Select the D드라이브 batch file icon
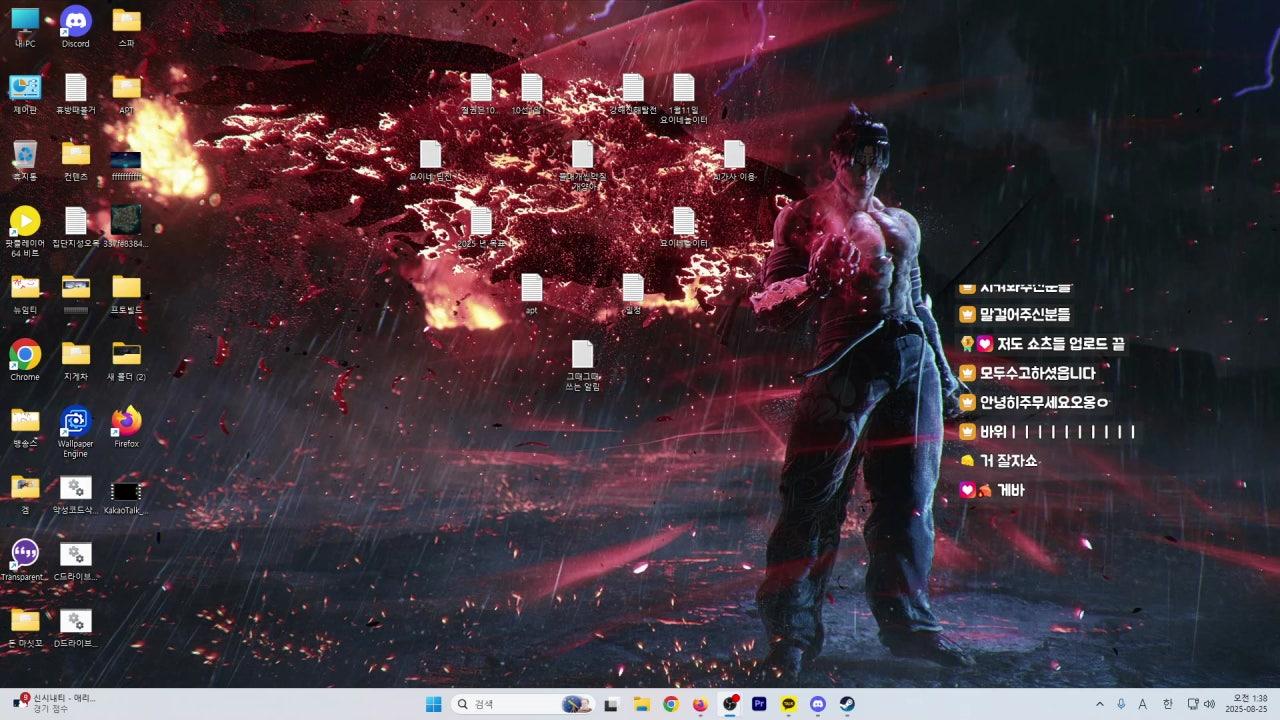The height and width of the screenshot is (720, 1280). [76, 627]
